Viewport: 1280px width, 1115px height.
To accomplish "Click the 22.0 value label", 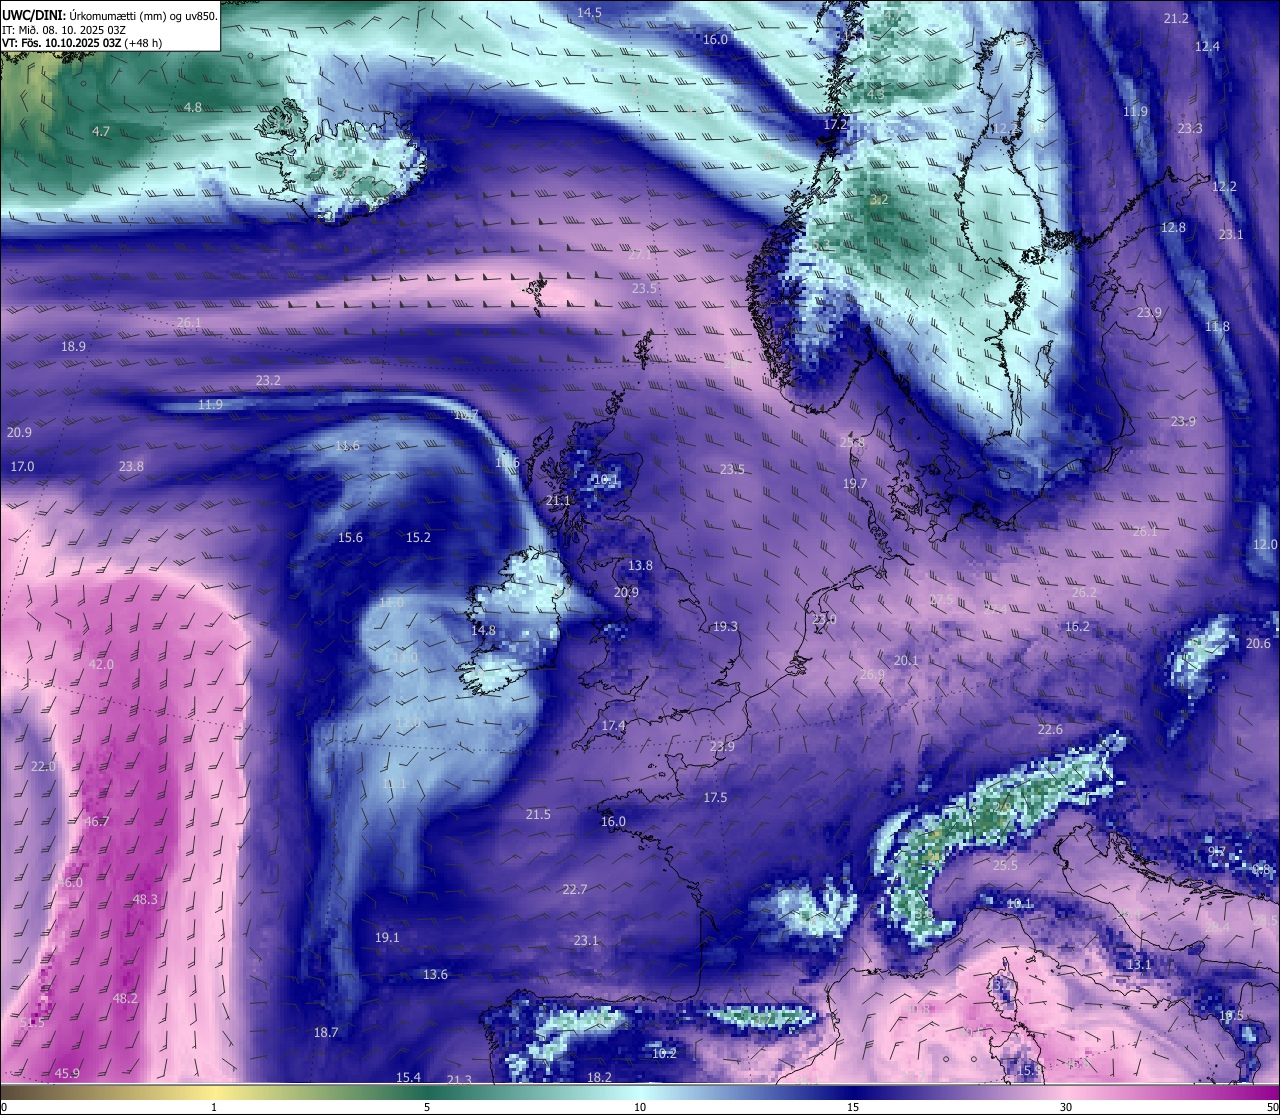I will (43, 766).
